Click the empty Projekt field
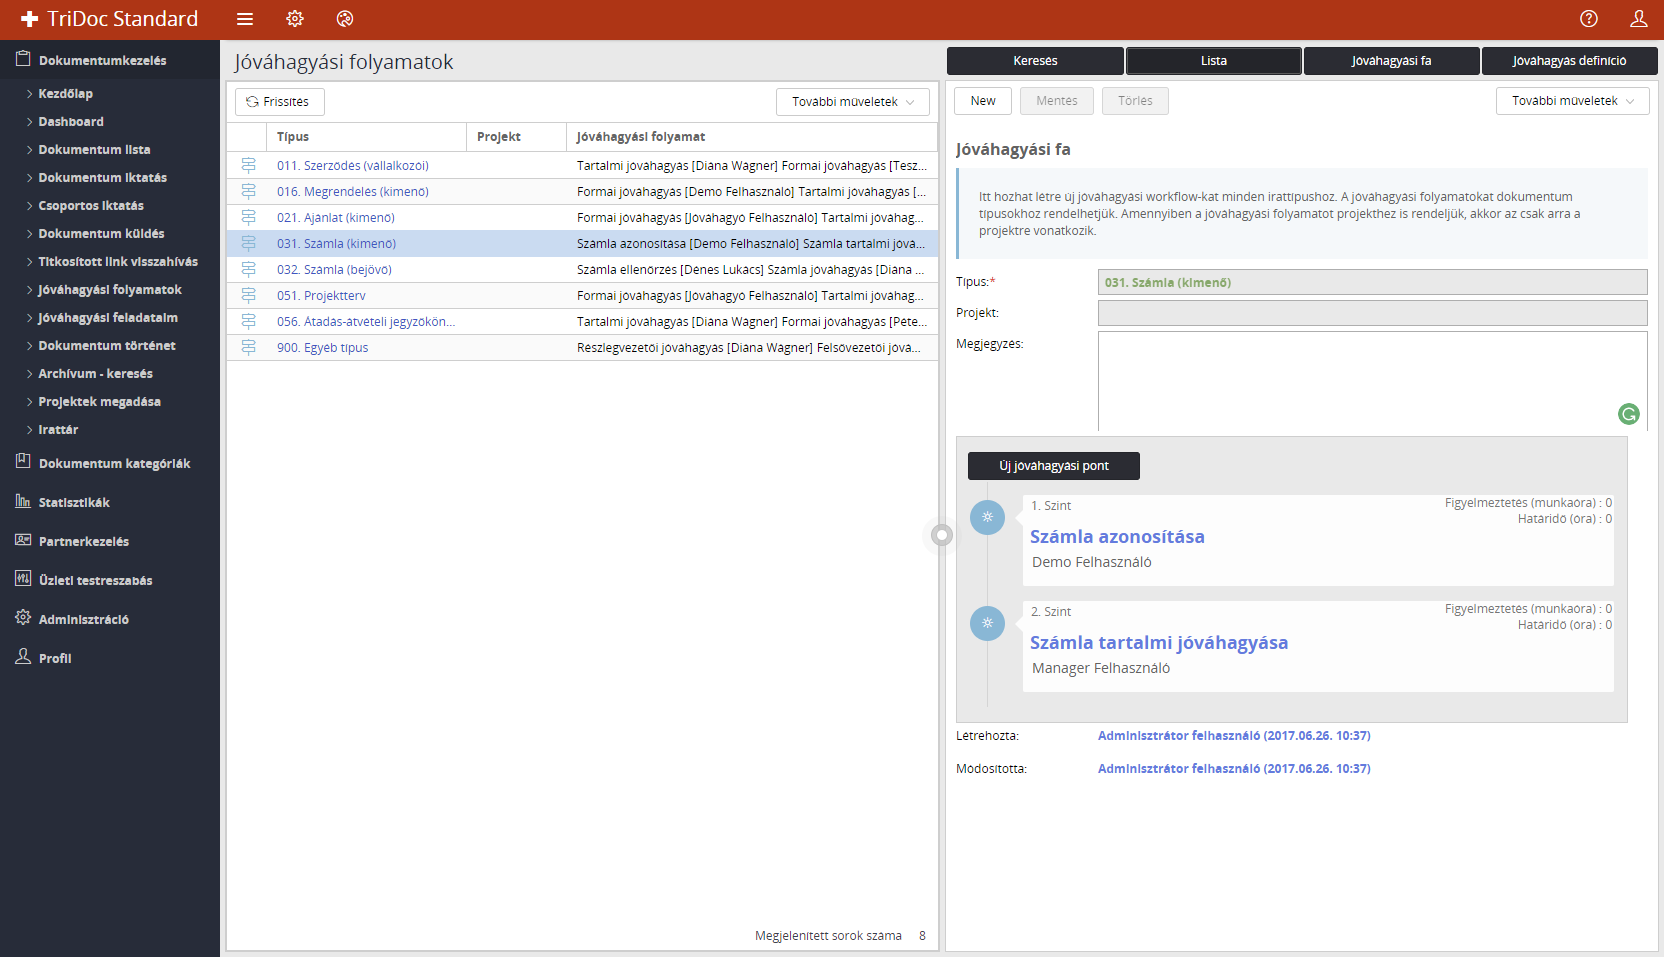This screenshot has height=957, width=1664. 1373,313
